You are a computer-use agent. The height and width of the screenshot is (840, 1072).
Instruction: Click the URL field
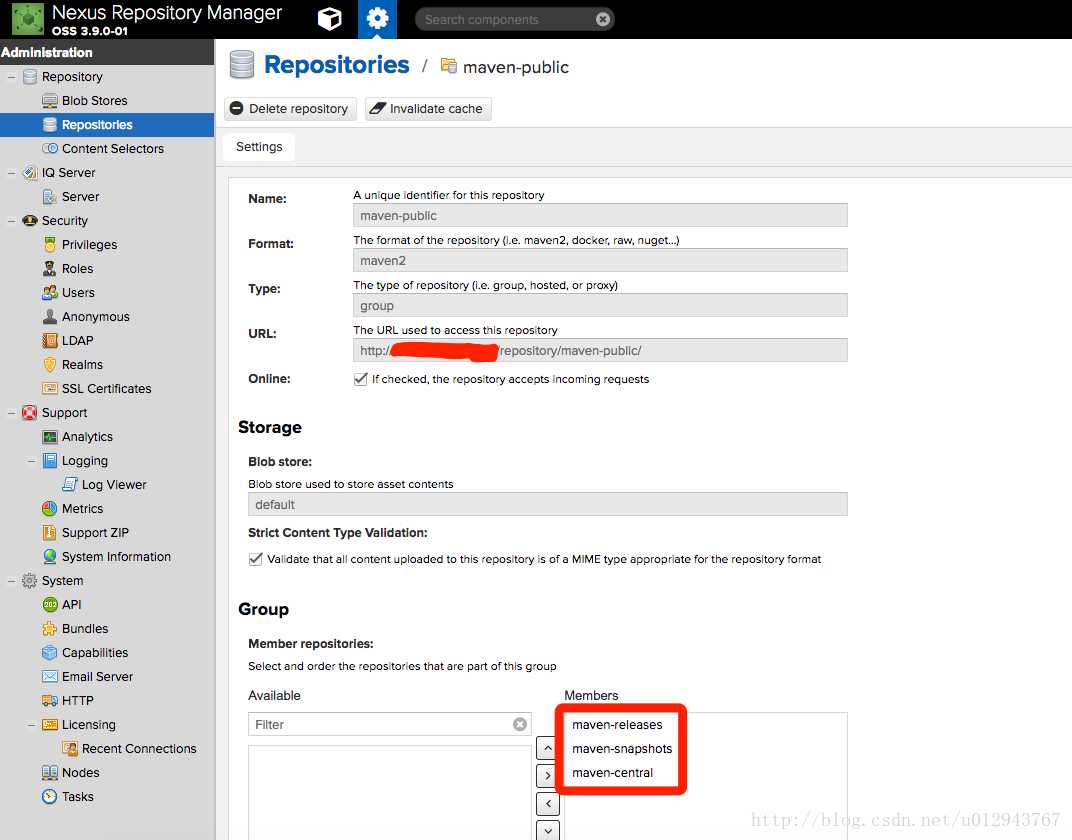600,351
